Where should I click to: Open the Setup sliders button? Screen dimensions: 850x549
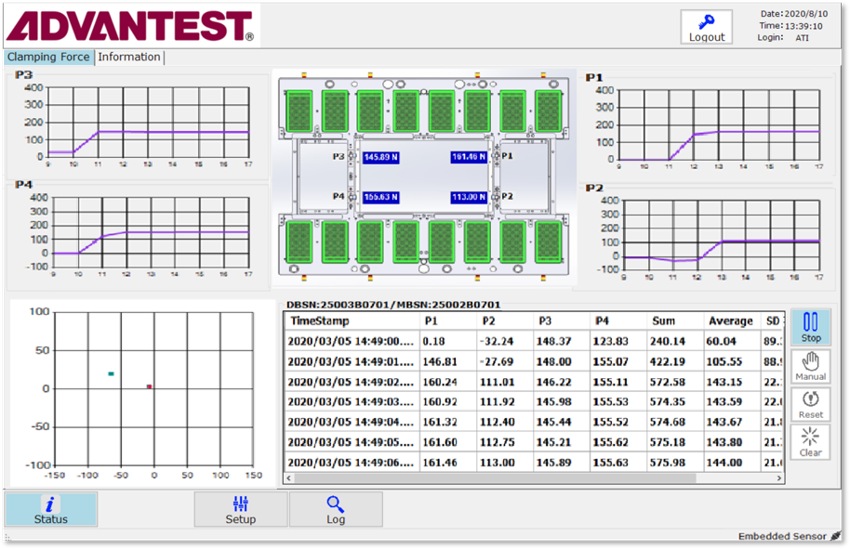240,509
